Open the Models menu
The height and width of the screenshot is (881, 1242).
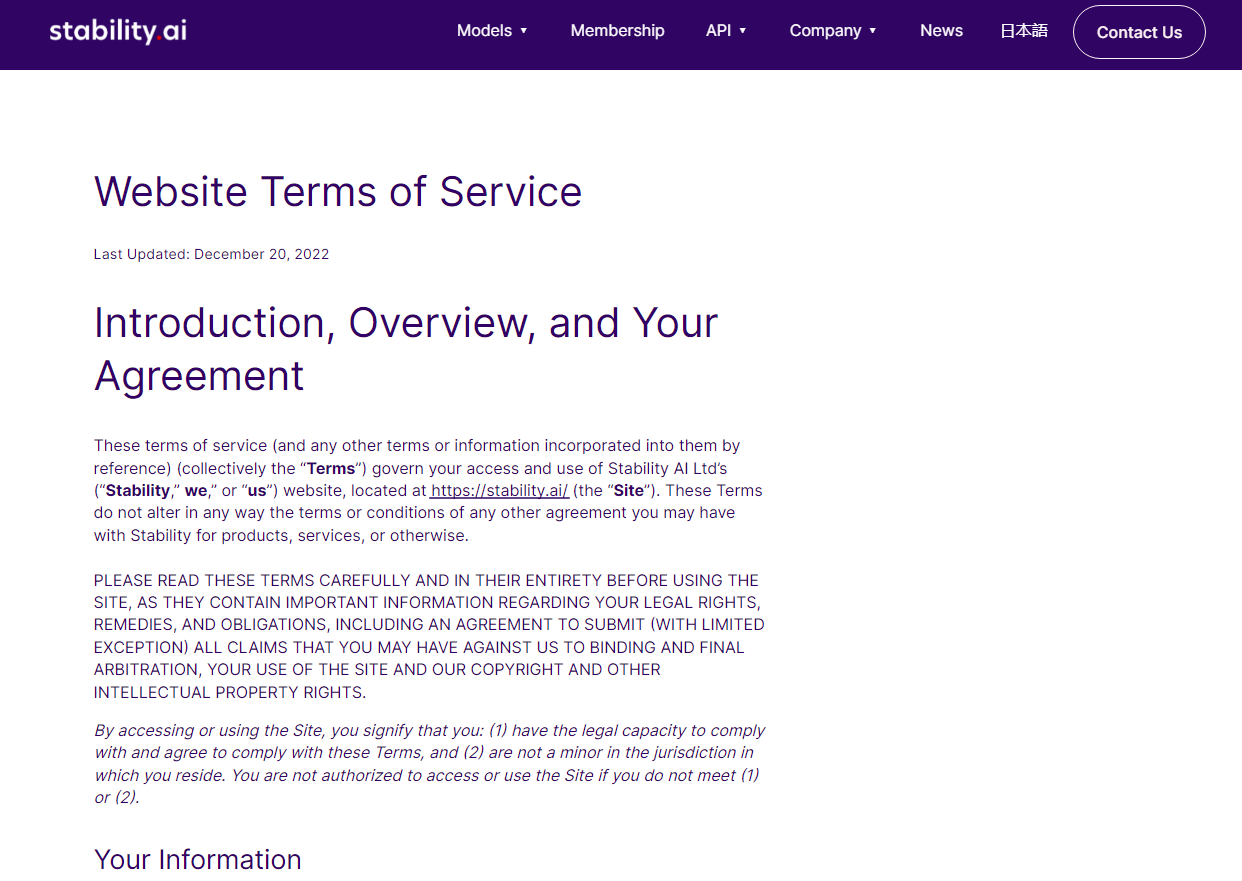[x=484, y=31]
